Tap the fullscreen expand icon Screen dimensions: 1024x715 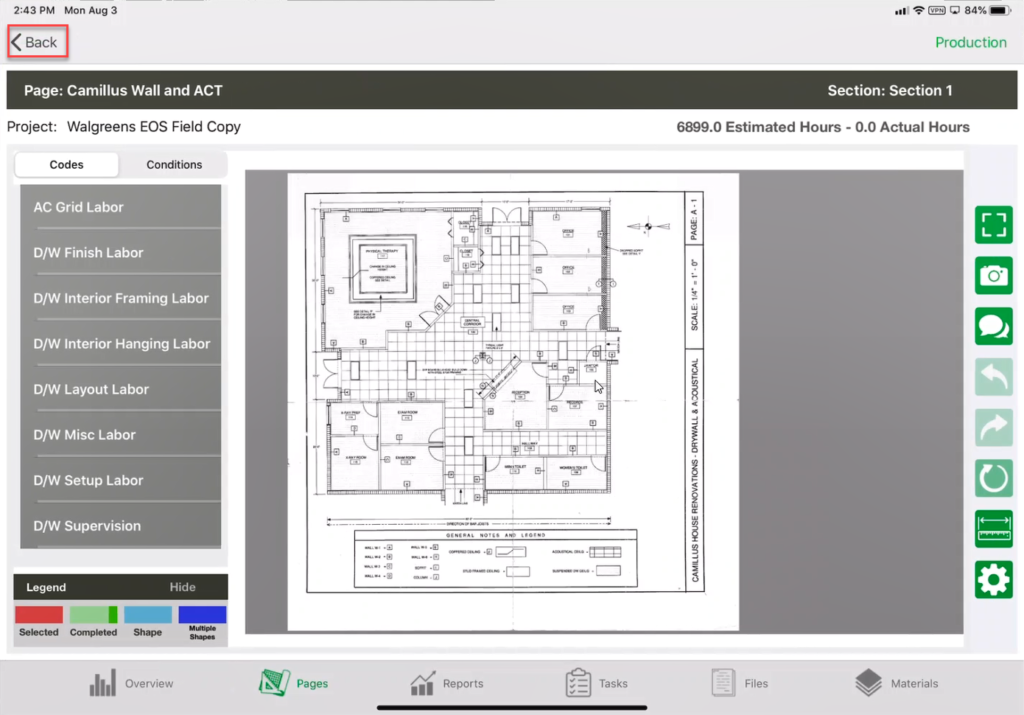pyautogui.click(x=993, y=225)
